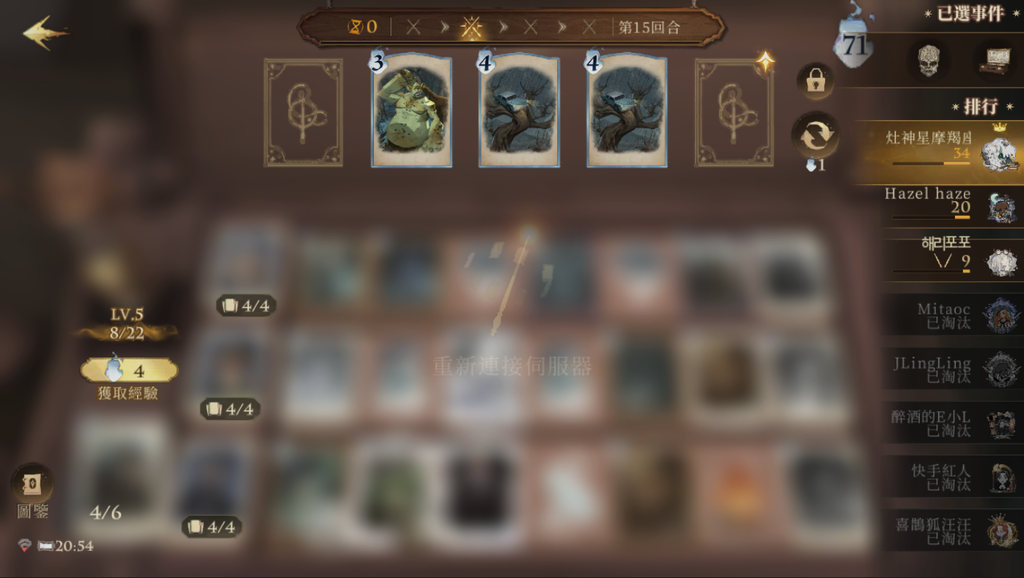Select the troll card costing 3
This screenshot has height=578, width=1024.
click(x=411, y=111)
